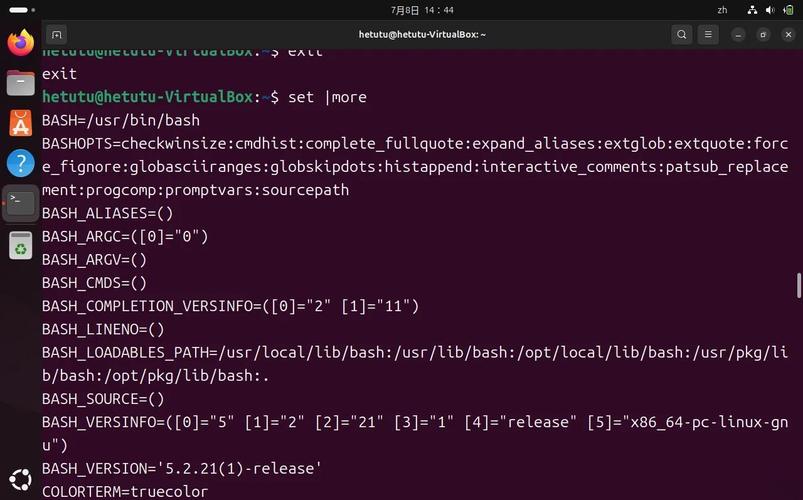Open the Activities overview pill
803x500 pixels.
click(22, 10)
